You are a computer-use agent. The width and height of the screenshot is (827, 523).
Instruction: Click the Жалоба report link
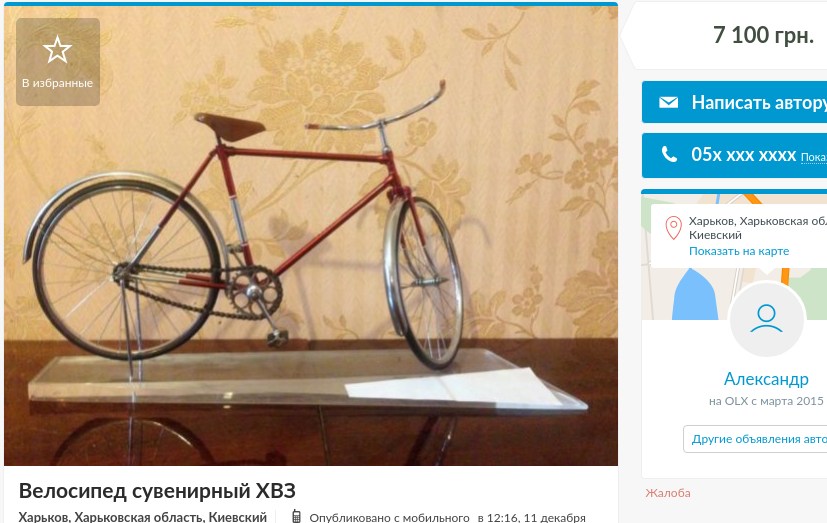click(668, 493)
